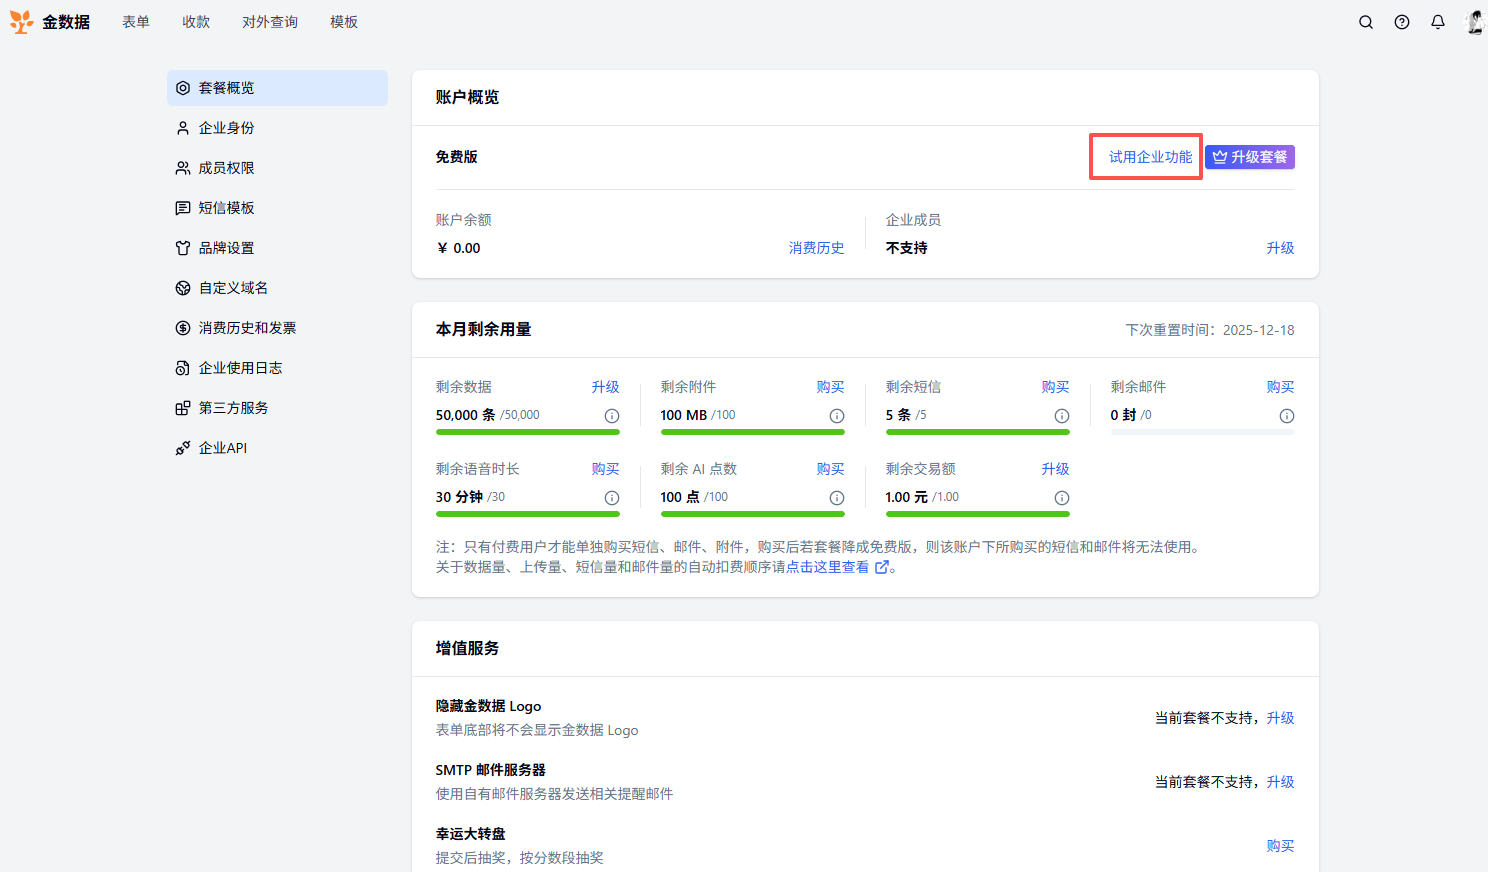
Task: Click the 剩余附件 green progress bar
Action: [752, 432]
